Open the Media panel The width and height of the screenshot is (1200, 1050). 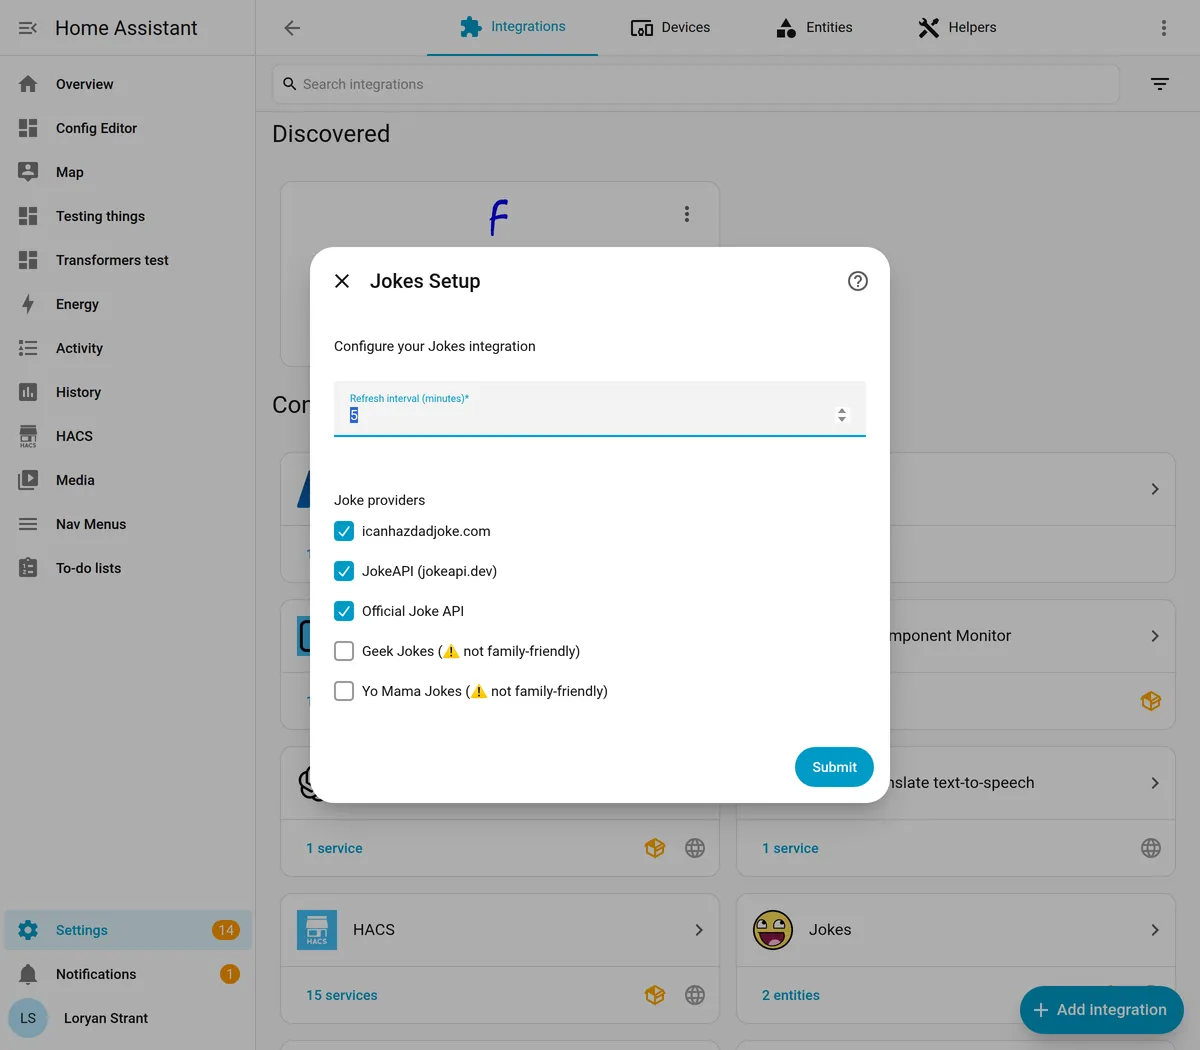[128, 480]
